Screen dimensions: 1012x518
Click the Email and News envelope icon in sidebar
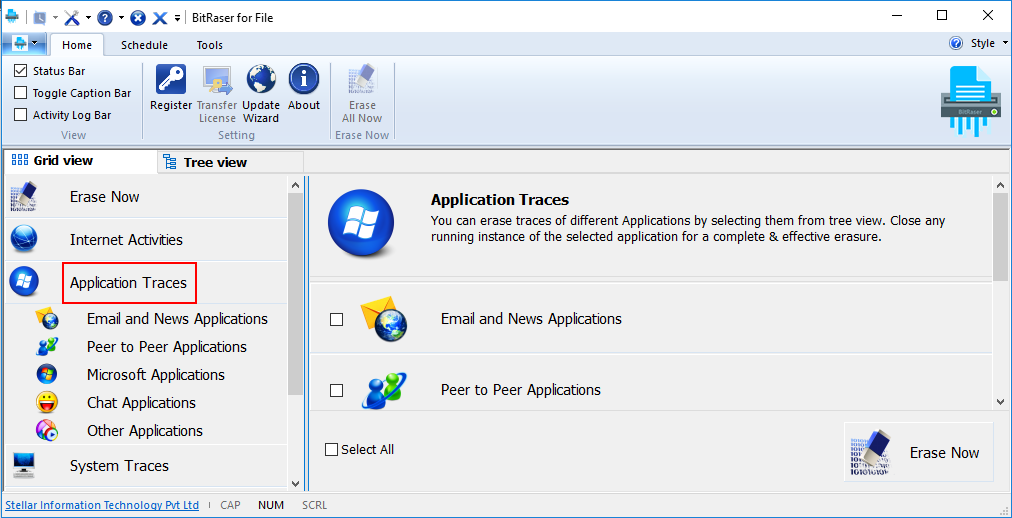click(x=47, y=318)
